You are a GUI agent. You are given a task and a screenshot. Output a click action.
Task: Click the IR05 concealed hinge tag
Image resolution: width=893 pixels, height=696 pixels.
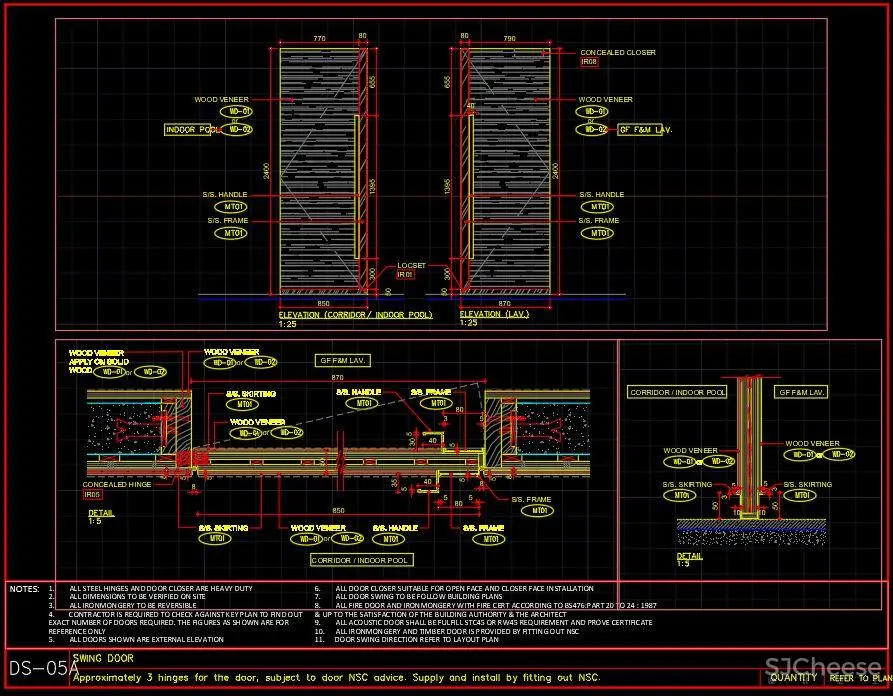coord(93,494)
